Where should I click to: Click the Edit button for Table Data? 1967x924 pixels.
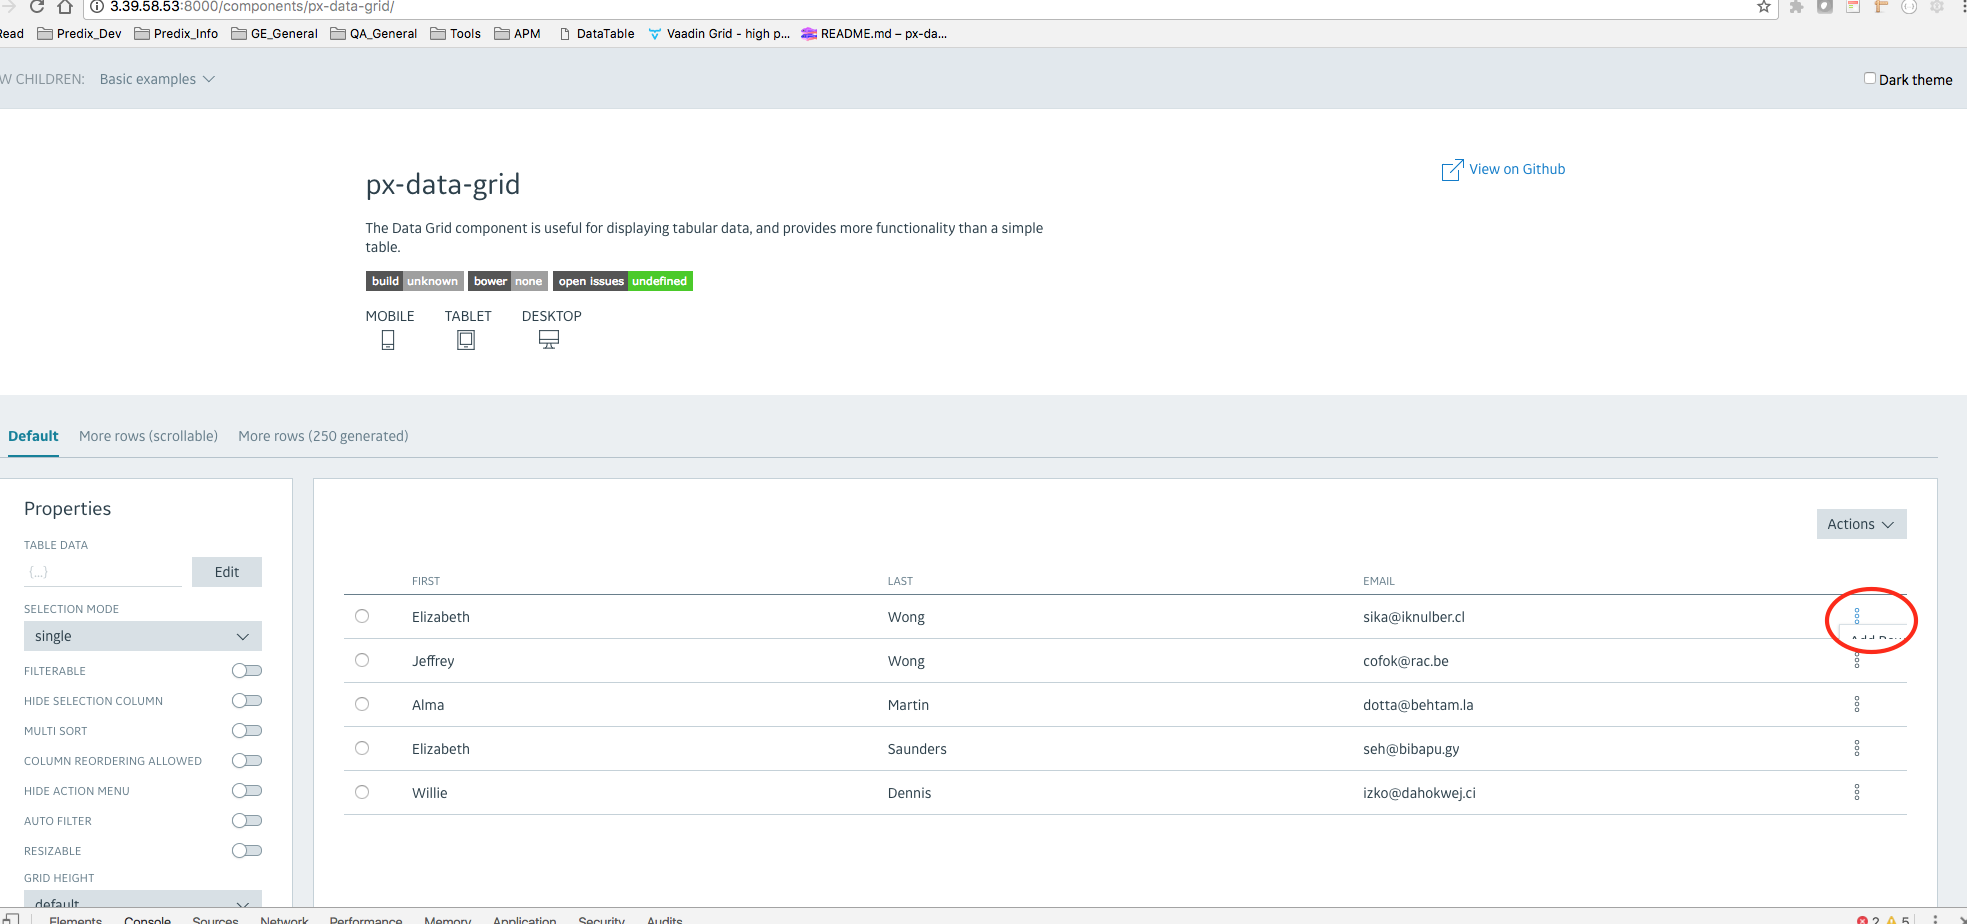tap(227, 572)
